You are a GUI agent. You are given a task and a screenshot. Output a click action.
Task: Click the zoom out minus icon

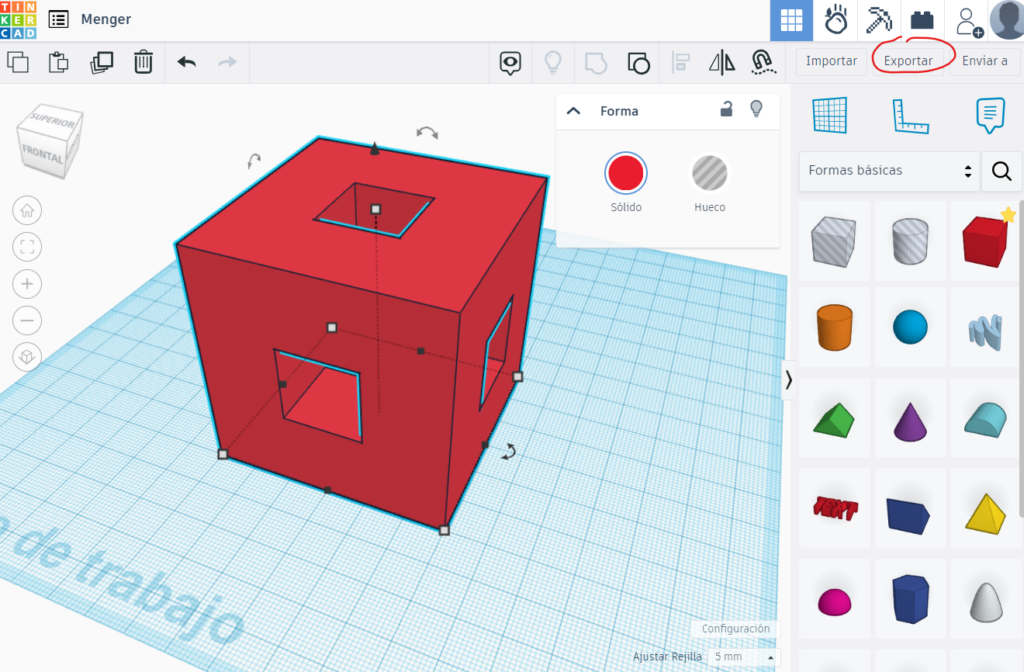click(x=27, y=320)
